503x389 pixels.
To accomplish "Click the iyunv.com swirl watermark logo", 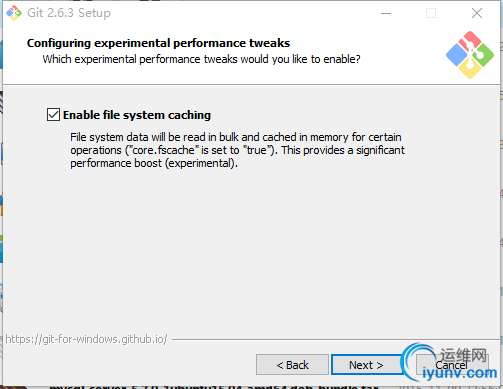I will (417, 363).
